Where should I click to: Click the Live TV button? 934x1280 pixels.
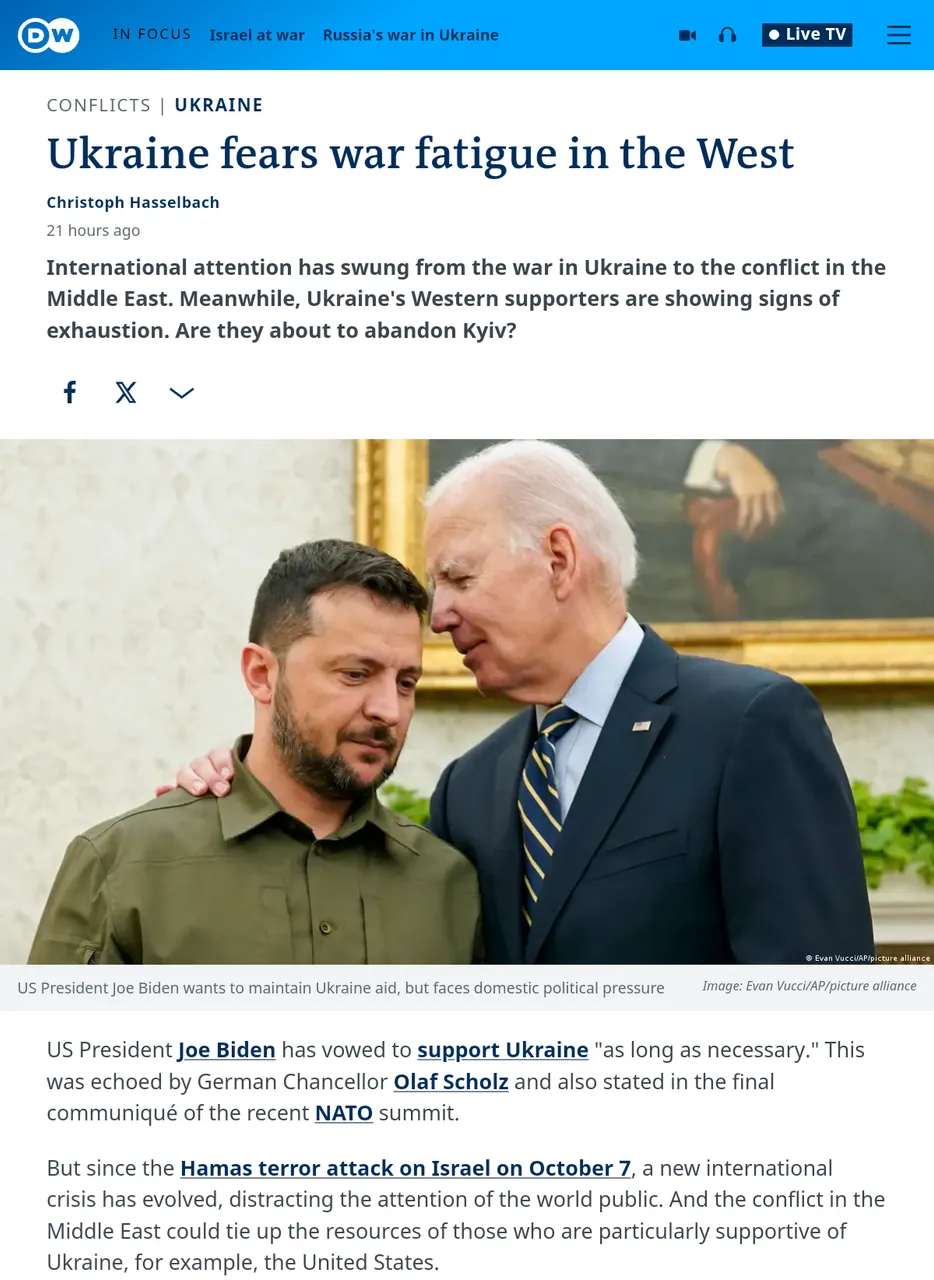point(807,35)
